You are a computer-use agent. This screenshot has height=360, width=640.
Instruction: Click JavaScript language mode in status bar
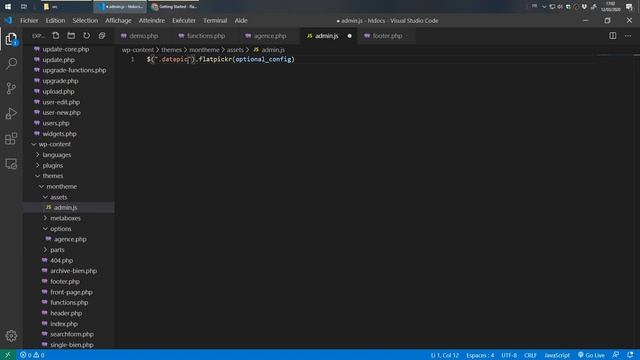click(x=557, y=355)
